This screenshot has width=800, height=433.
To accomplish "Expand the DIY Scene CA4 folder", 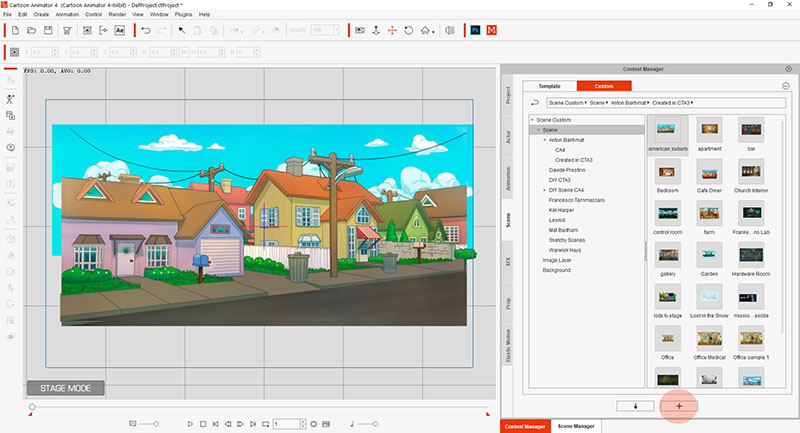I will pyautogui.click(x=545, y=190).
